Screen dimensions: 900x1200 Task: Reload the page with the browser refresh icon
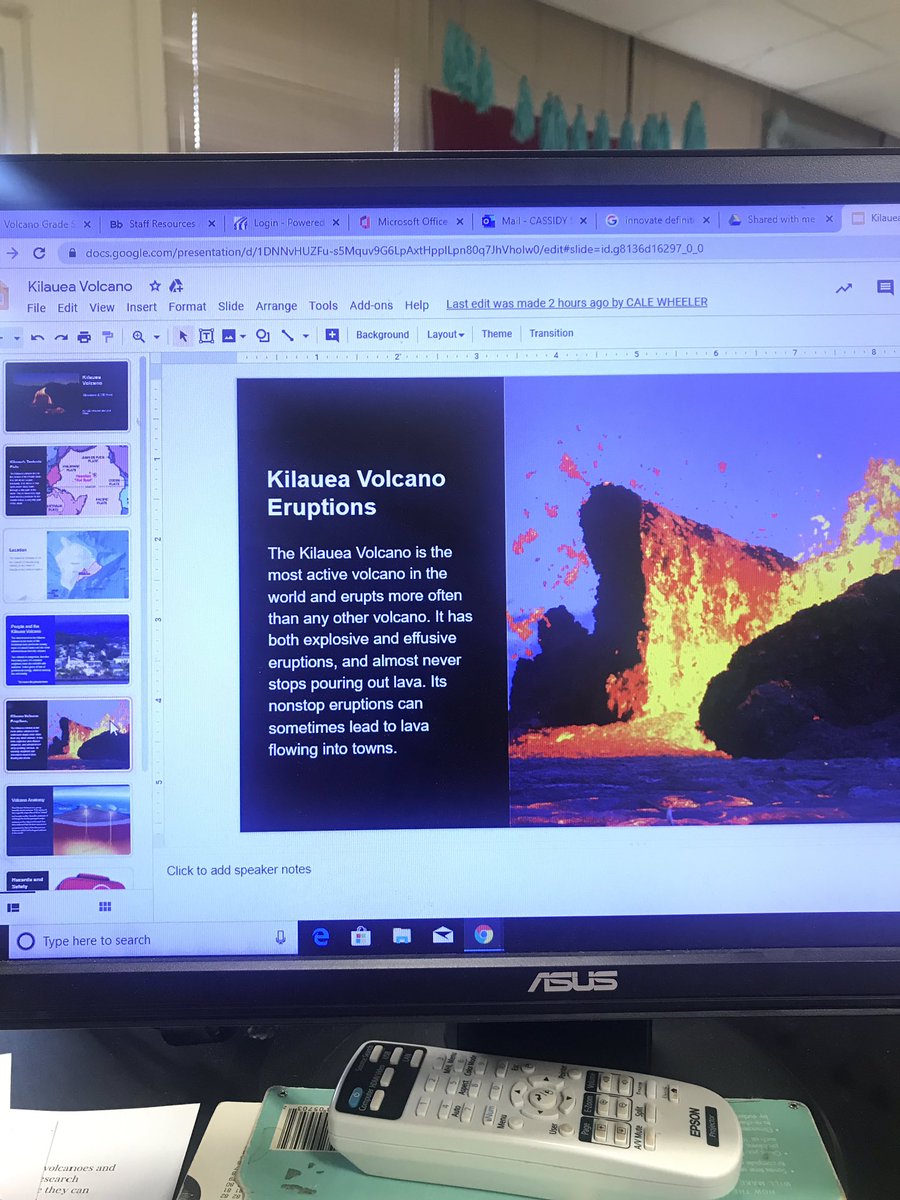(39, 254)
